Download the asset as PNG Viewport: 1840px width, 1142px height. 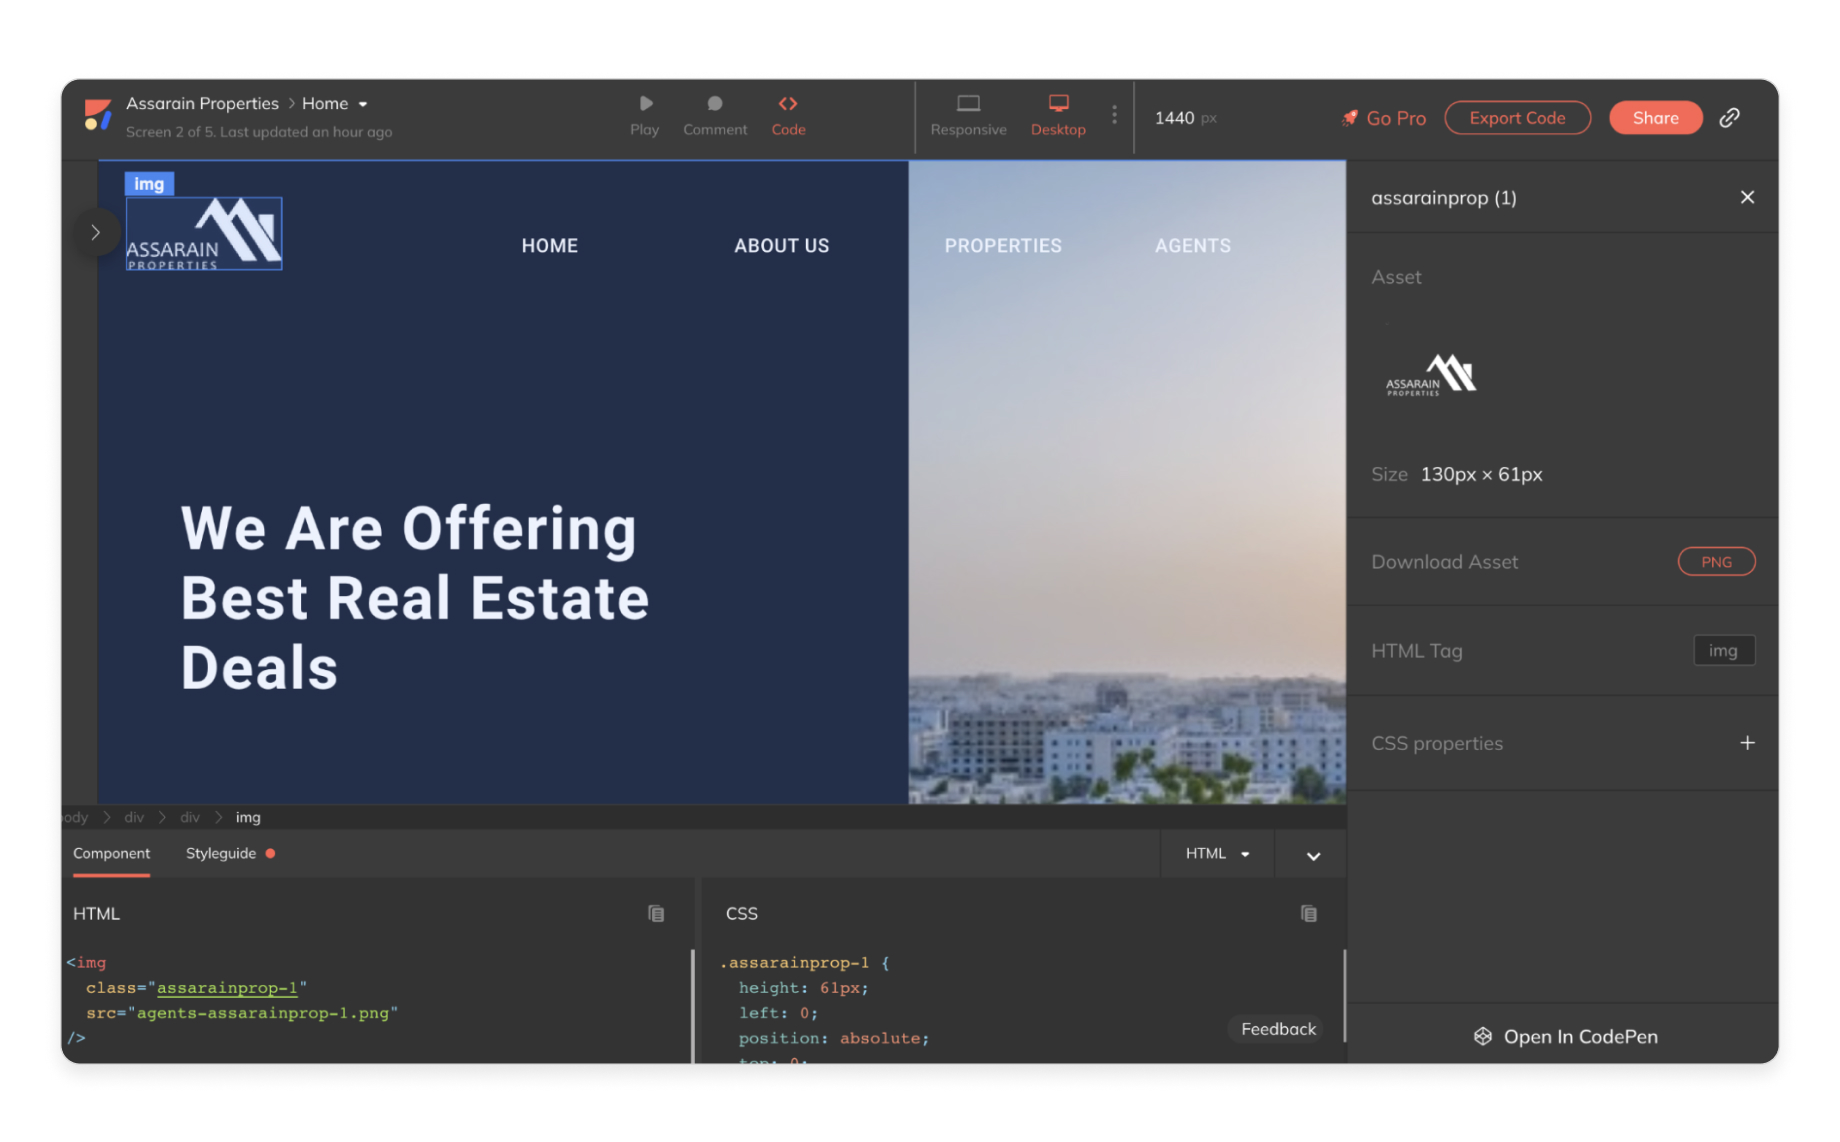[x=1715, y=562]
